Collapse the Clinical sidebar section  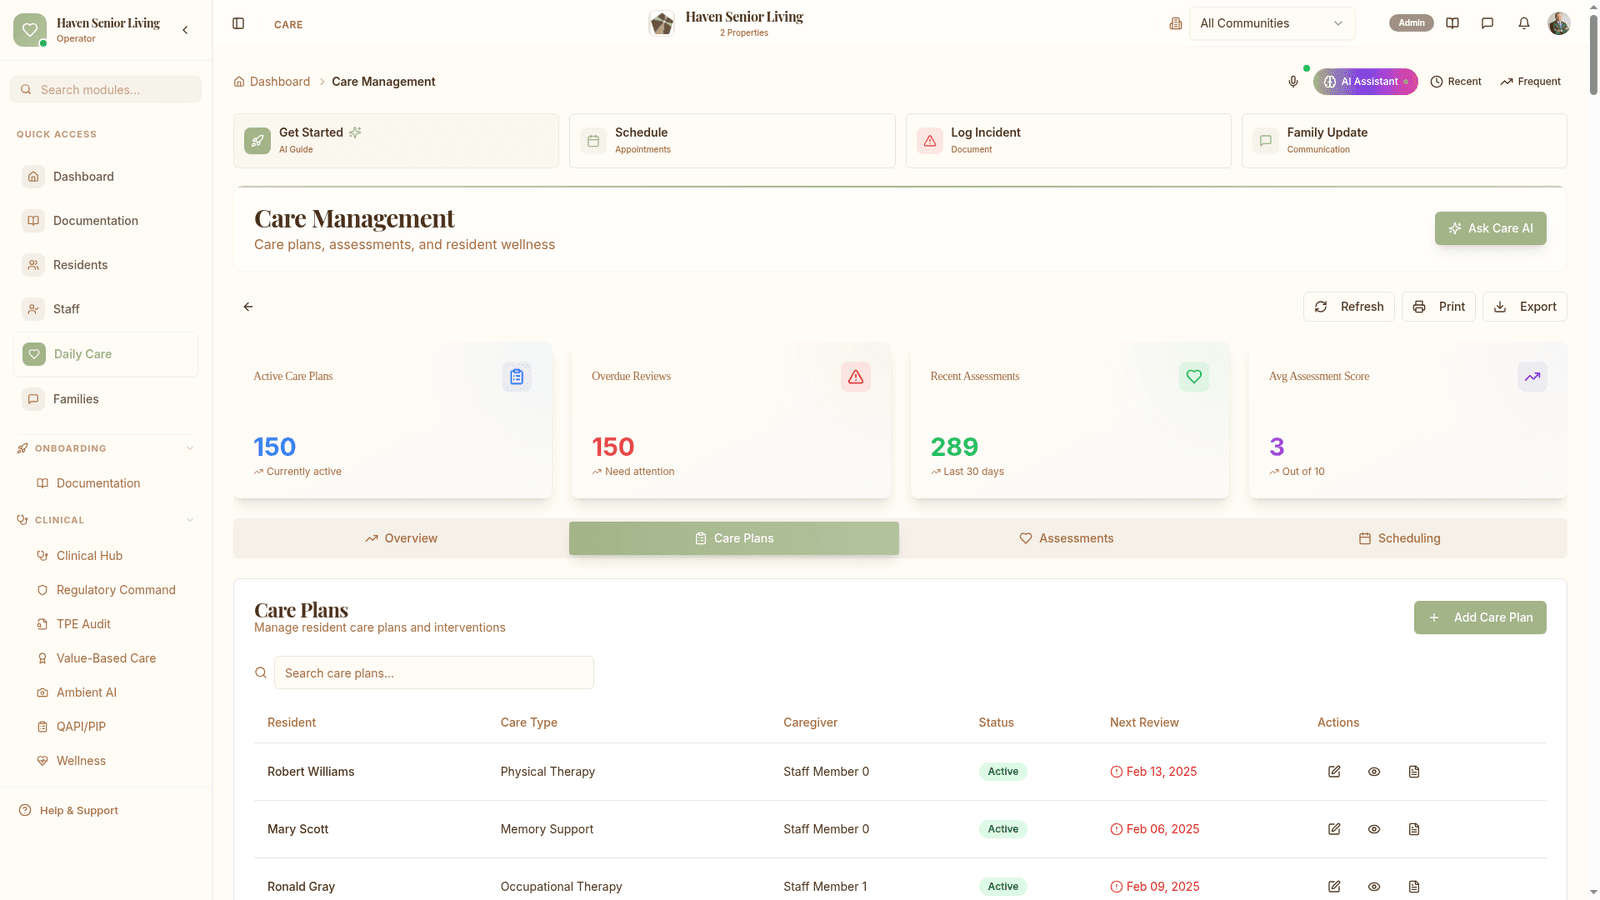click(190, 520)
